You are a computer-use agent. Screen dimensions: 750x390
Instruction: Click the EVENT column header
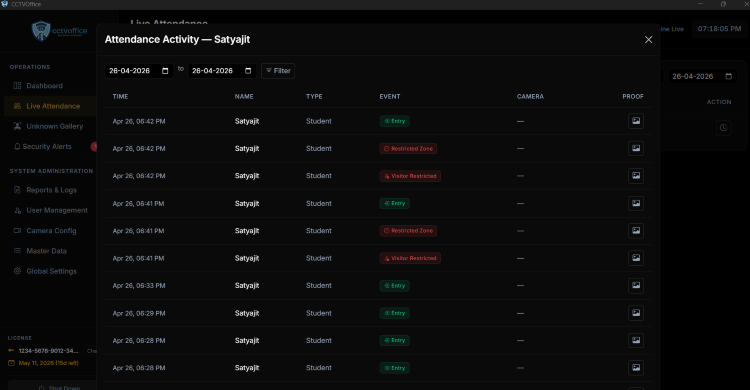click(390, 97)
